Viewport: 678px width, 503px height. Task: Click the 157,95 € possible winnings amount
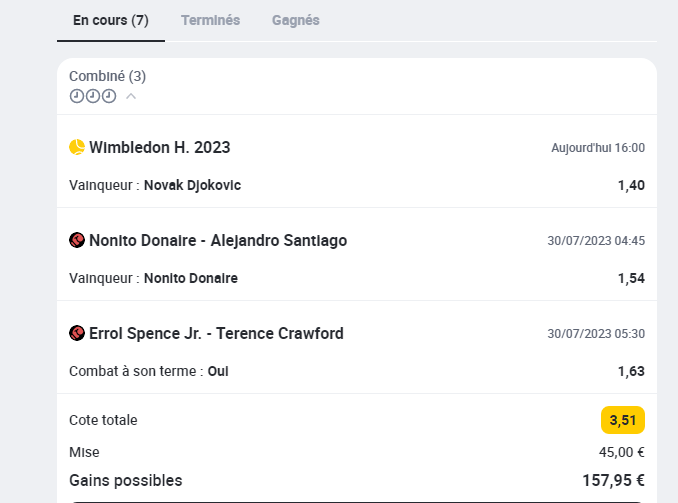[x=613, y=480]
